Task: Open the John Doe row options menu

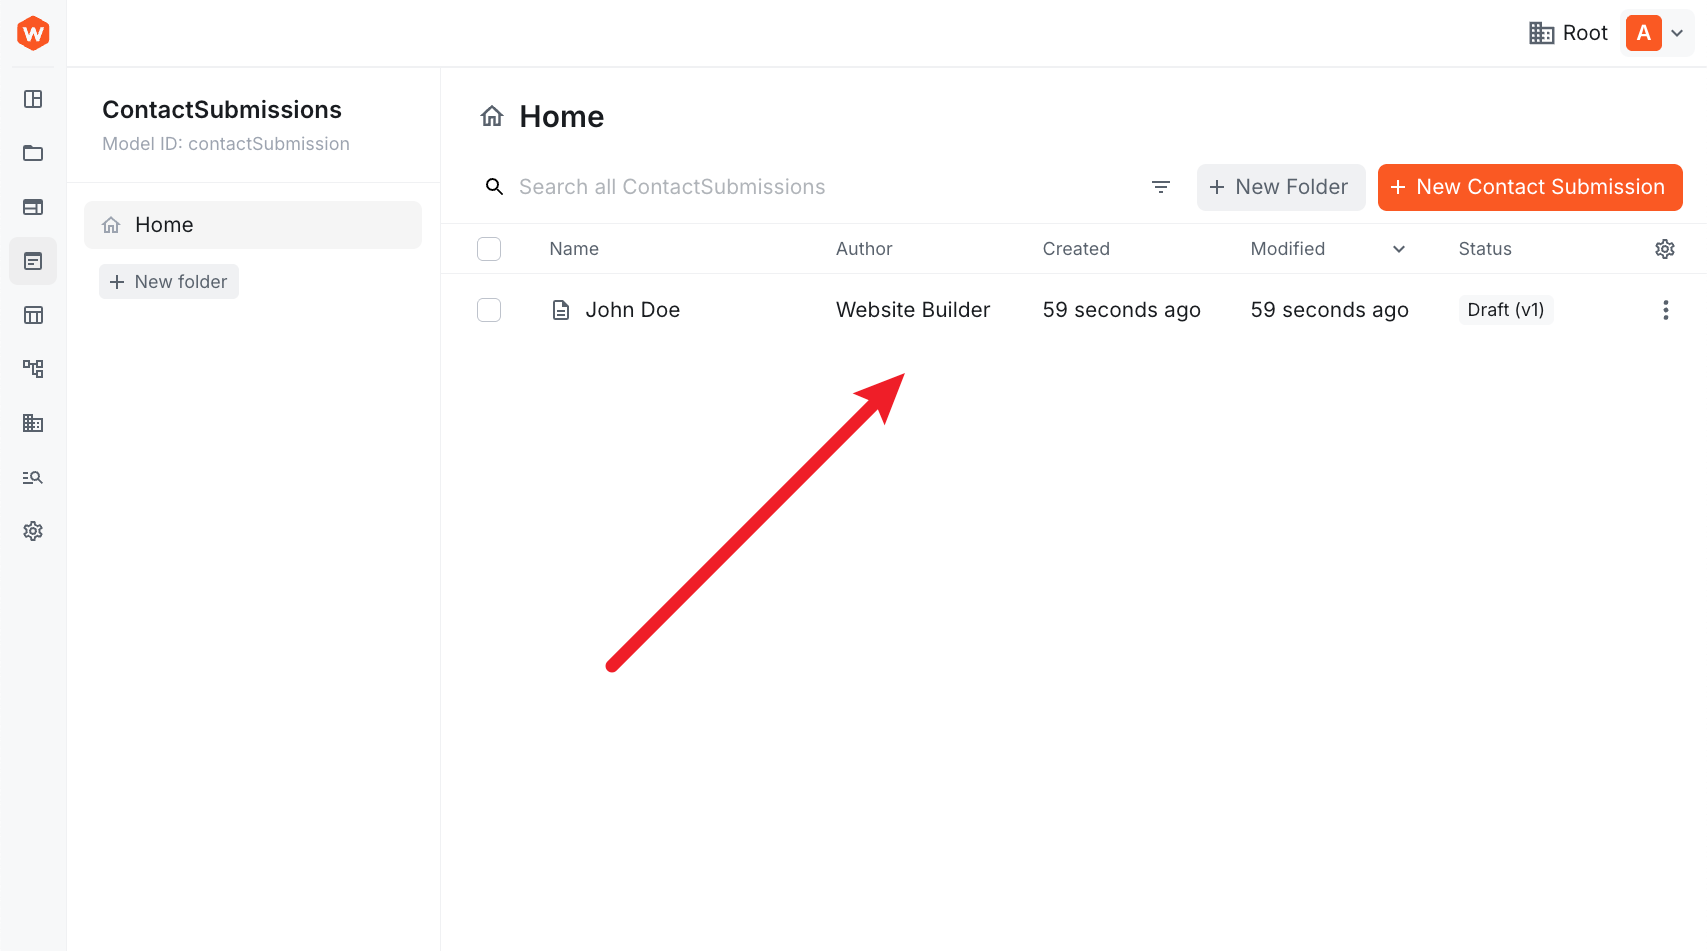Action: pos(1666,310)
